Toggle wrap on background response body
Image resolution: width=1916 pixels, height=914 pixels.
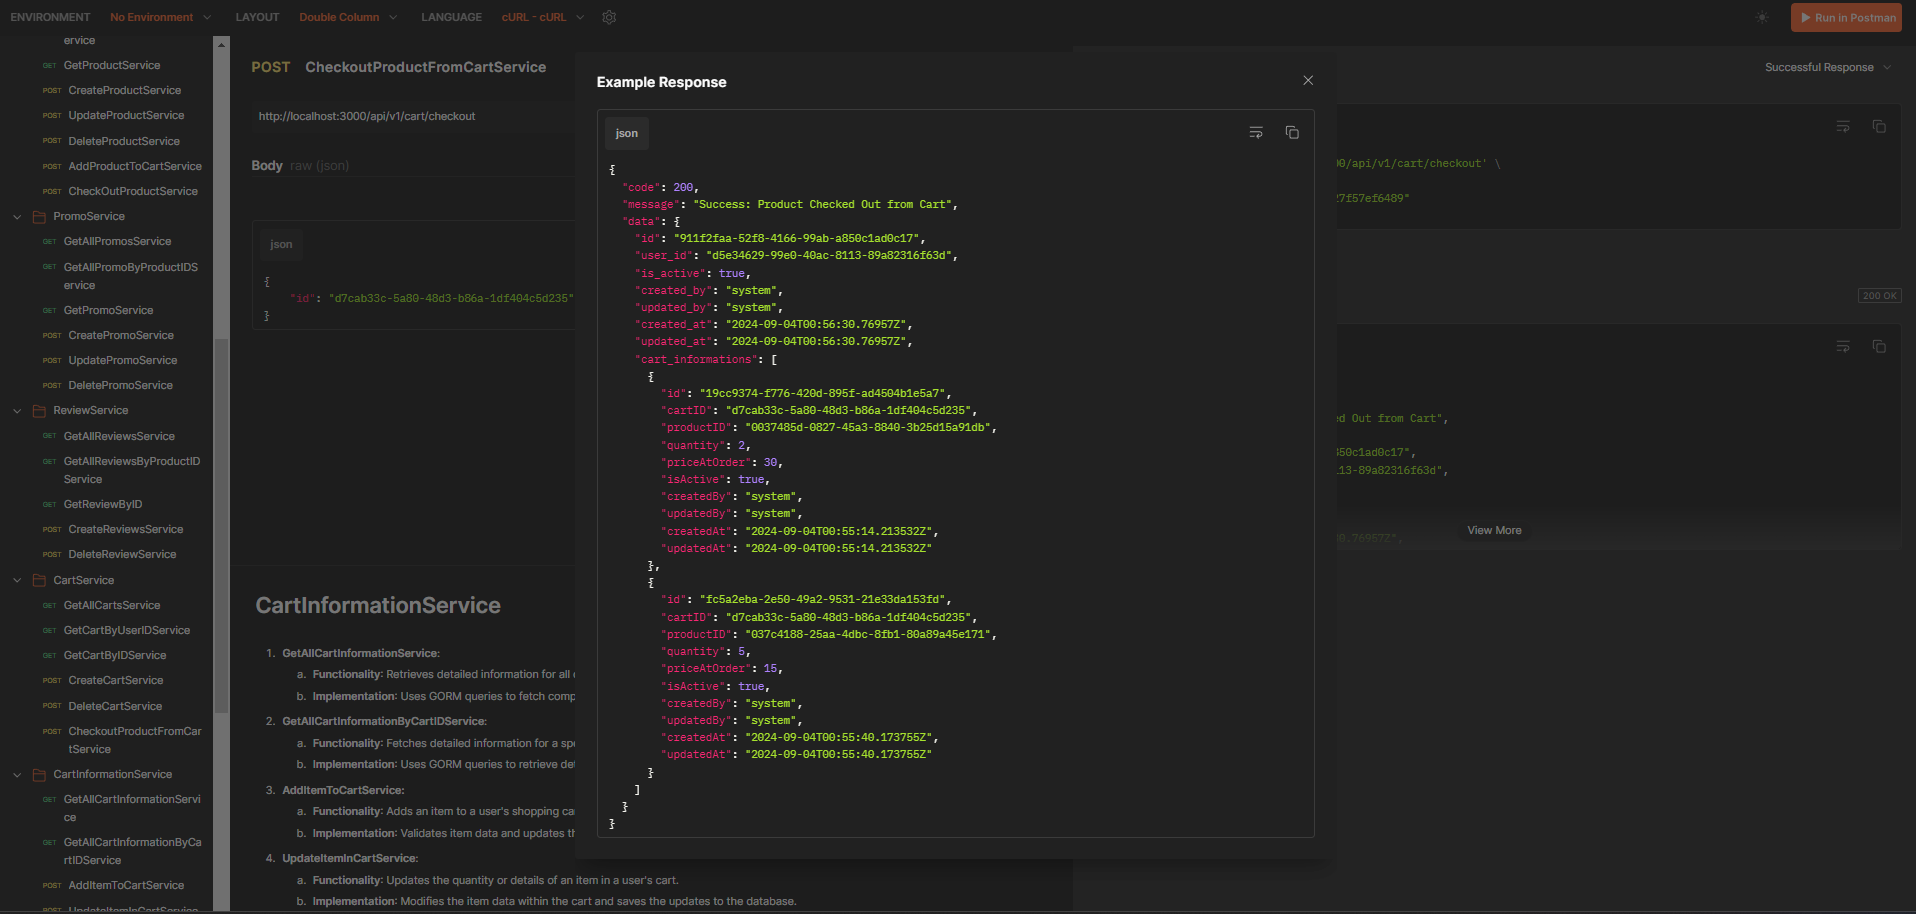click(x=1843, y=347)
